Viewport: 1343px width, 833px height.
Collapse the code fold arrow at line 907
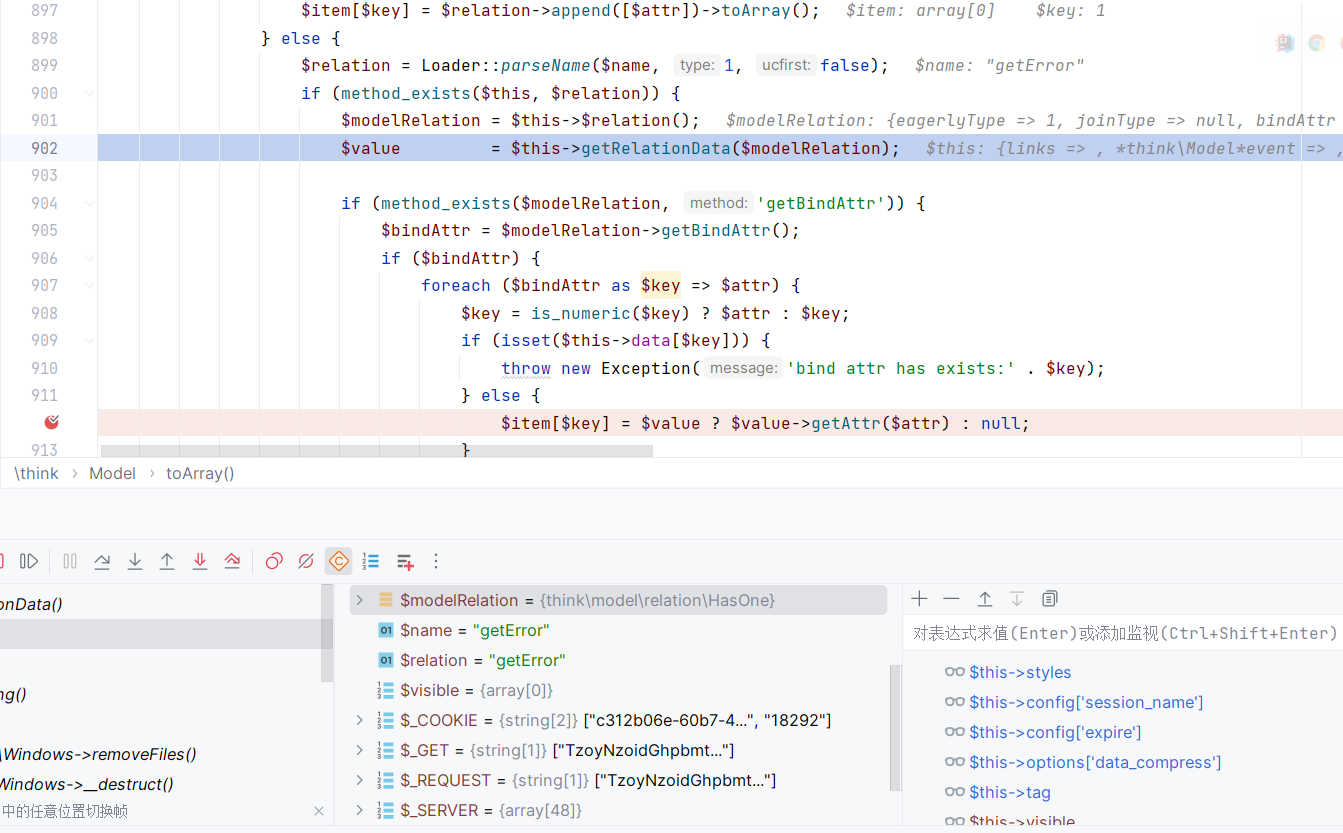pyautogui.click(x=90, y=285)
